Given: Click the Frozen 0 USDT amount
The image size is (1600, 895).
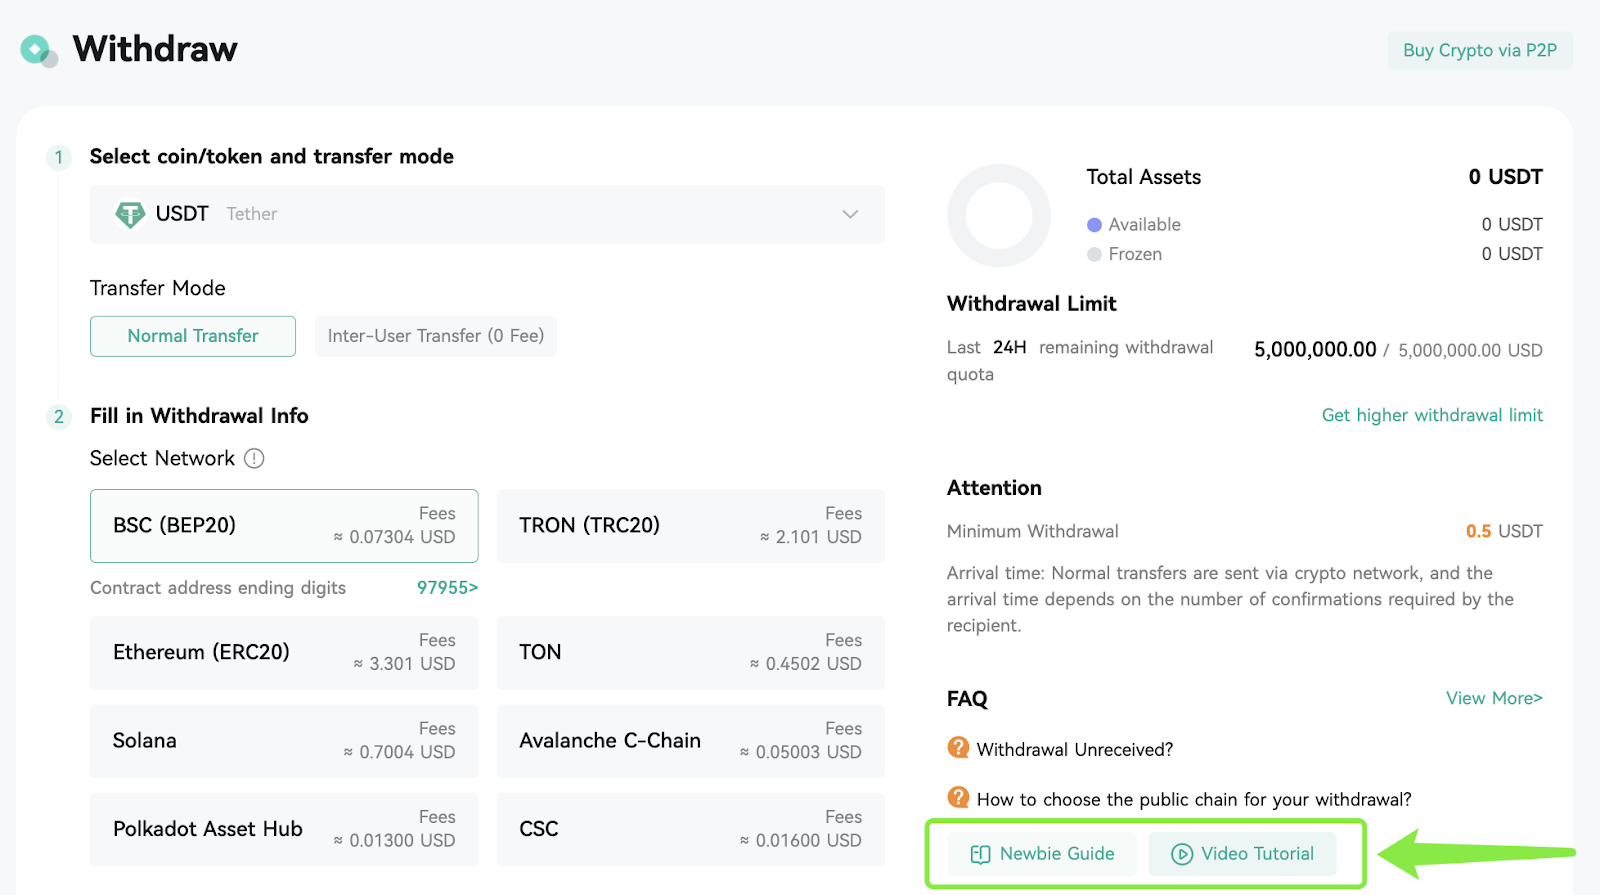Looking at the screenshot, I should (x=1512, y=254).
